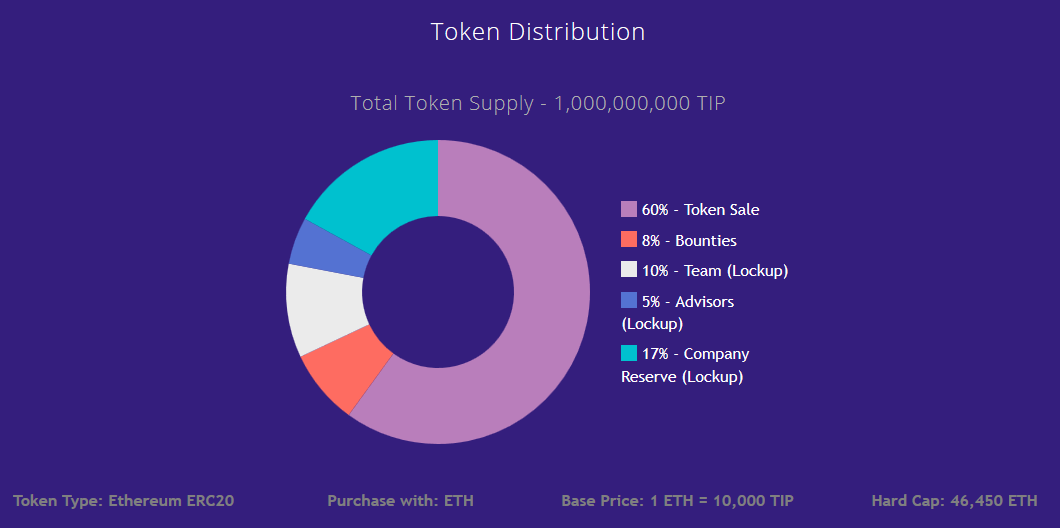Image resolution: width=1060 pixels, height=528 pixels.
Task: Select the white Team donut slice
Action: click(x=324, y=308)
